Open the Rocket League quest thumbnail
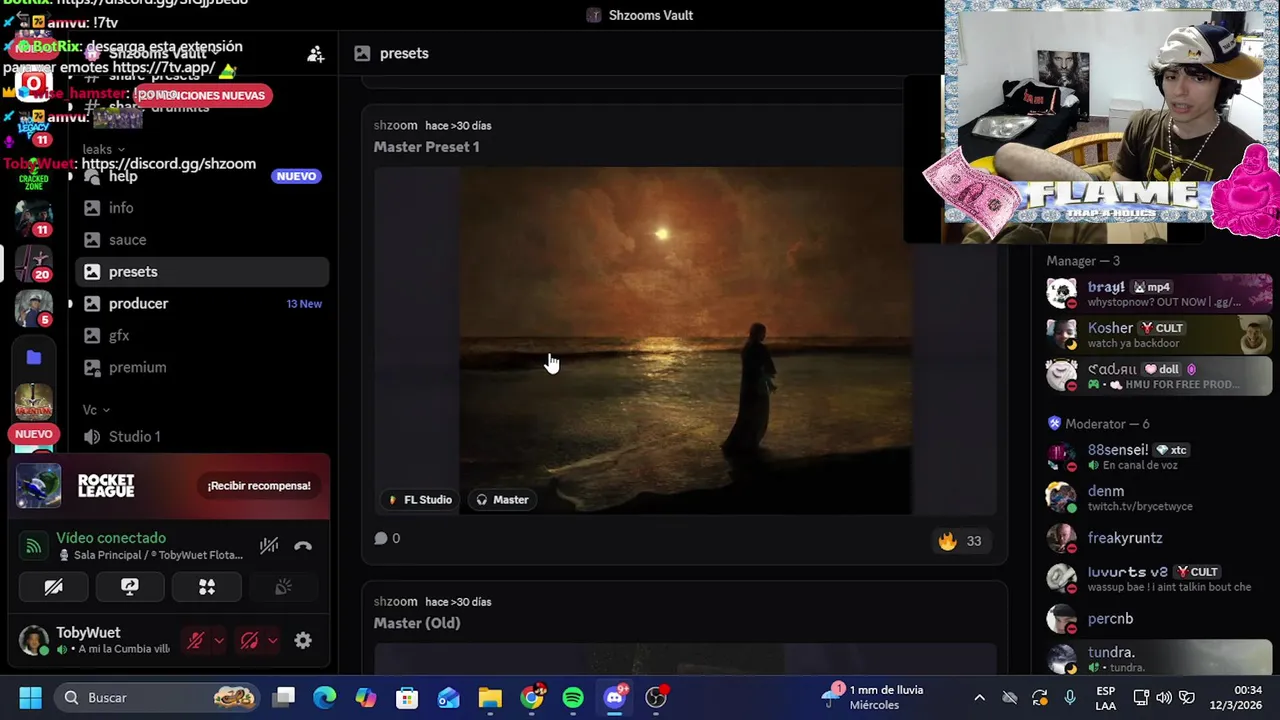The image size is (1280, 720). click(39, 486)
